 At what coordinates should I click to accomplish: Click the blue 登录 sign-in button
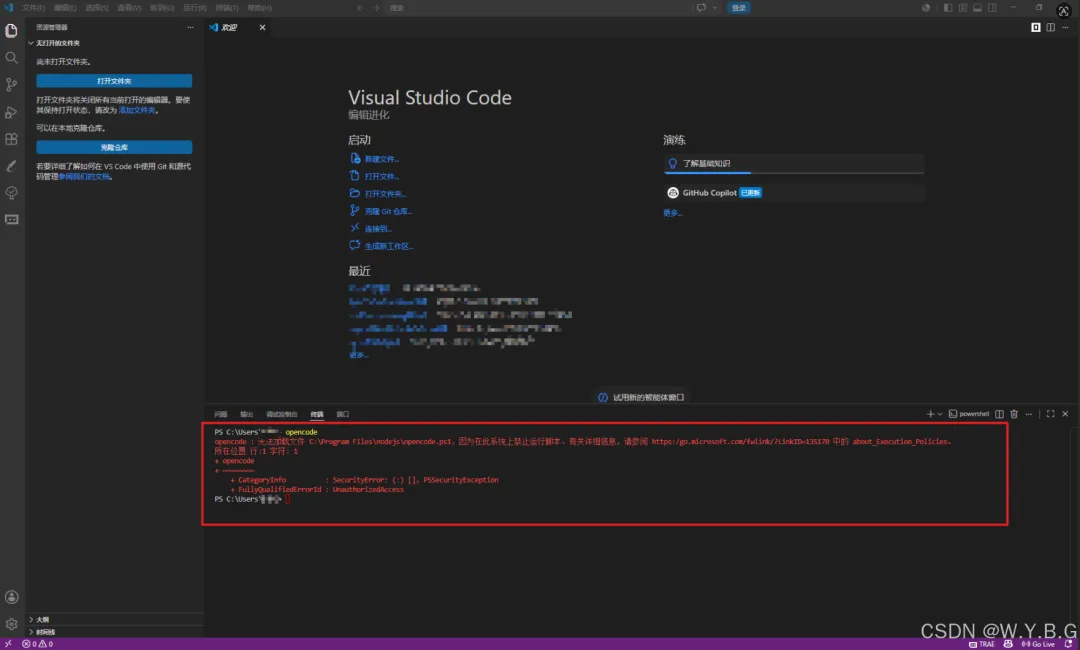(738, 8)
